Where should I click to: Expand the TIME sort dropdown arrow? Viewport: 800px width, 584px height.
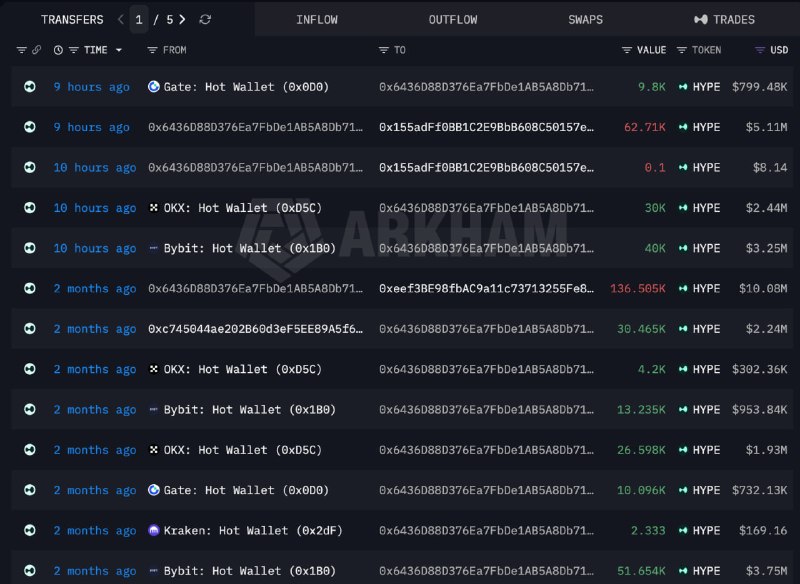click(x=119, y=50)
